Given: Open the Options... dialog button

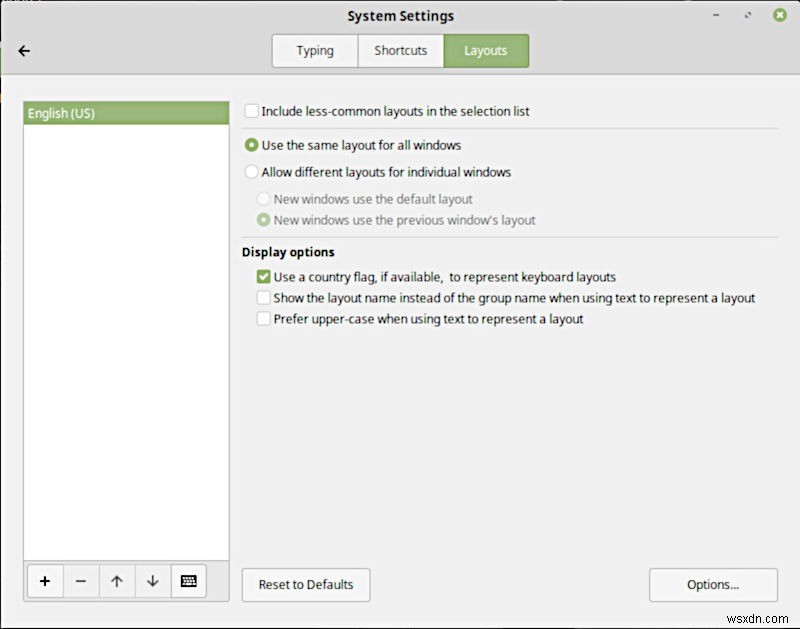Looking at the screenshot, I should point(713,585).
